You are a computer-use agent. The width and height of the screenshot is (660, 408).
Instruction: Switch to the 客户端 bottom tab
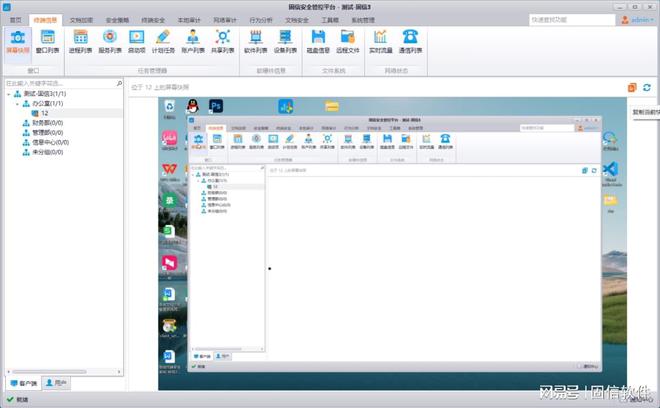click(24, 383)
